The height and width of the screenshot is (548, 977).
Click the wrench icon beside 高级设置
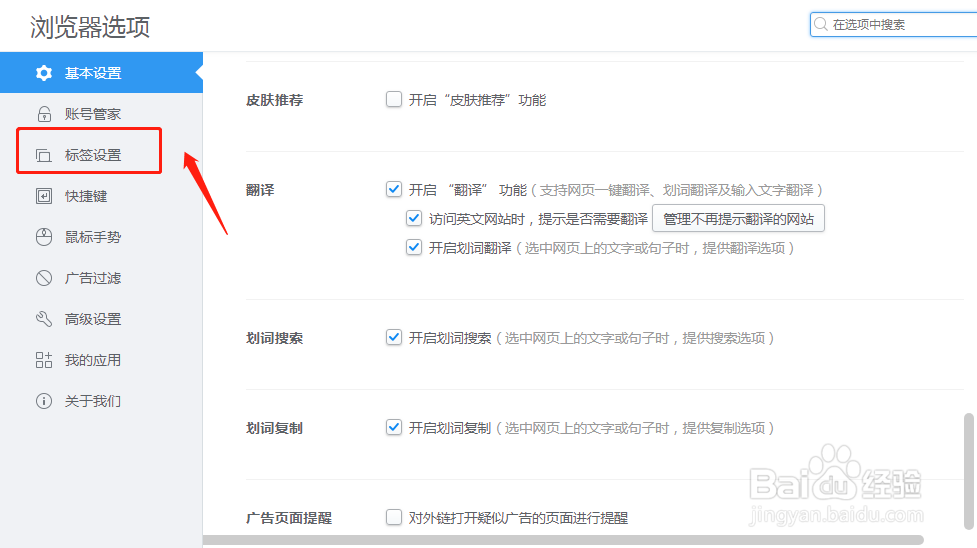click(44, 319)
